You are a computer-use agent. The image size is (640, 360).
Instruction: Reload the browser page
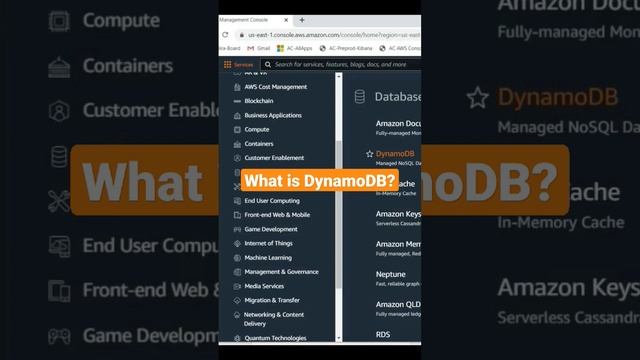pos(225,35)
